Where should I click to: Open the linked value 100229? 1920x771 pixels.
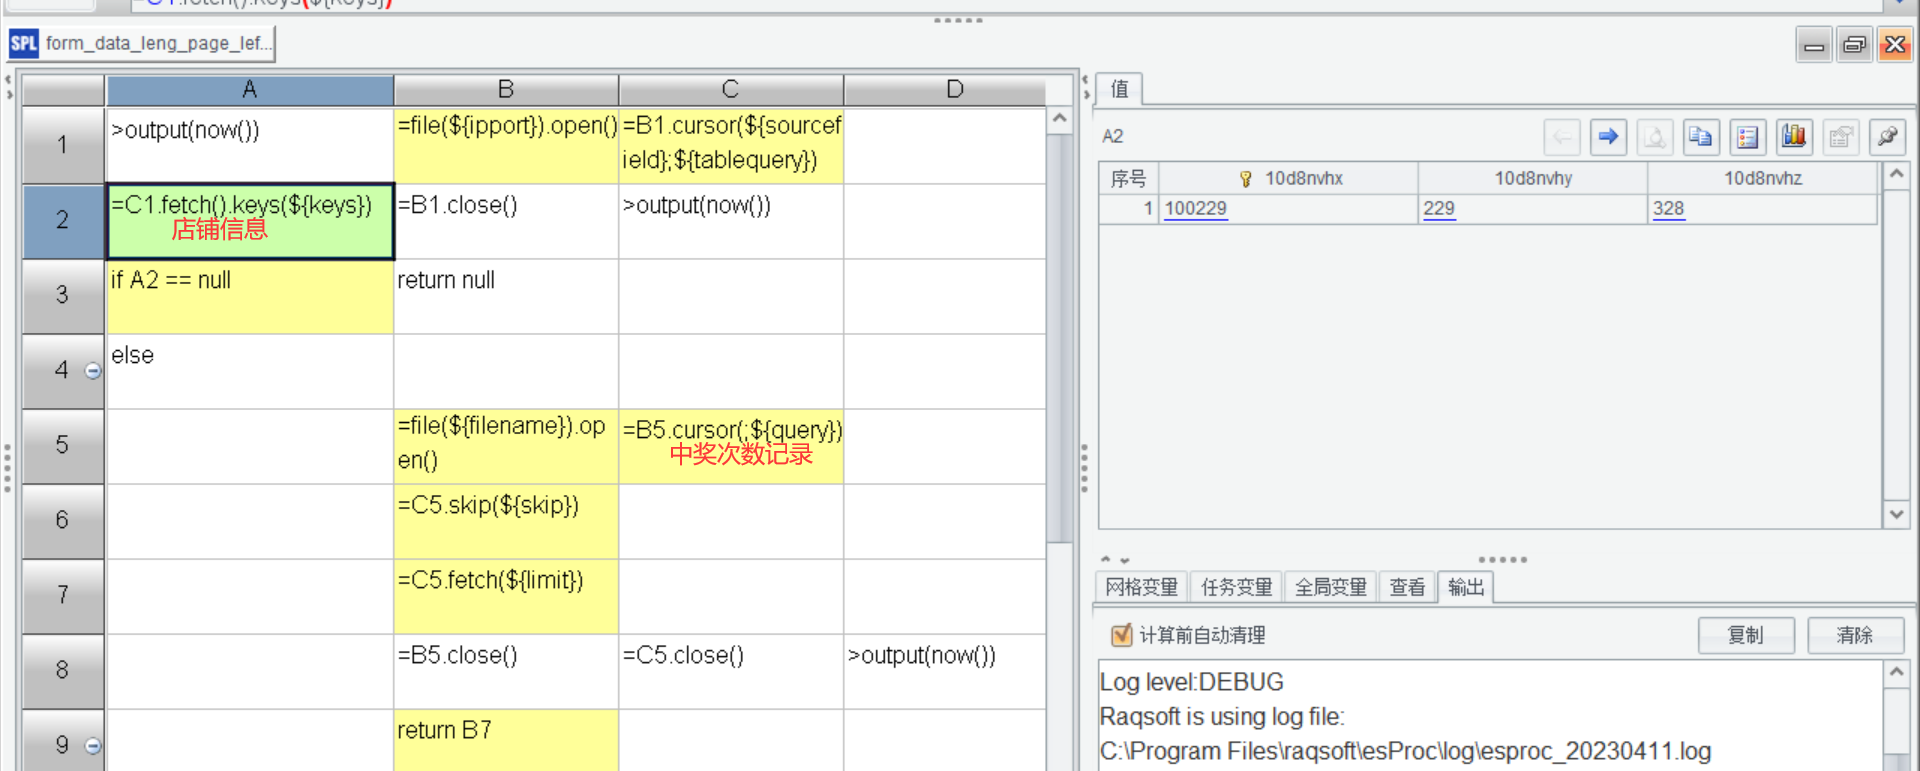point(1196,209)
